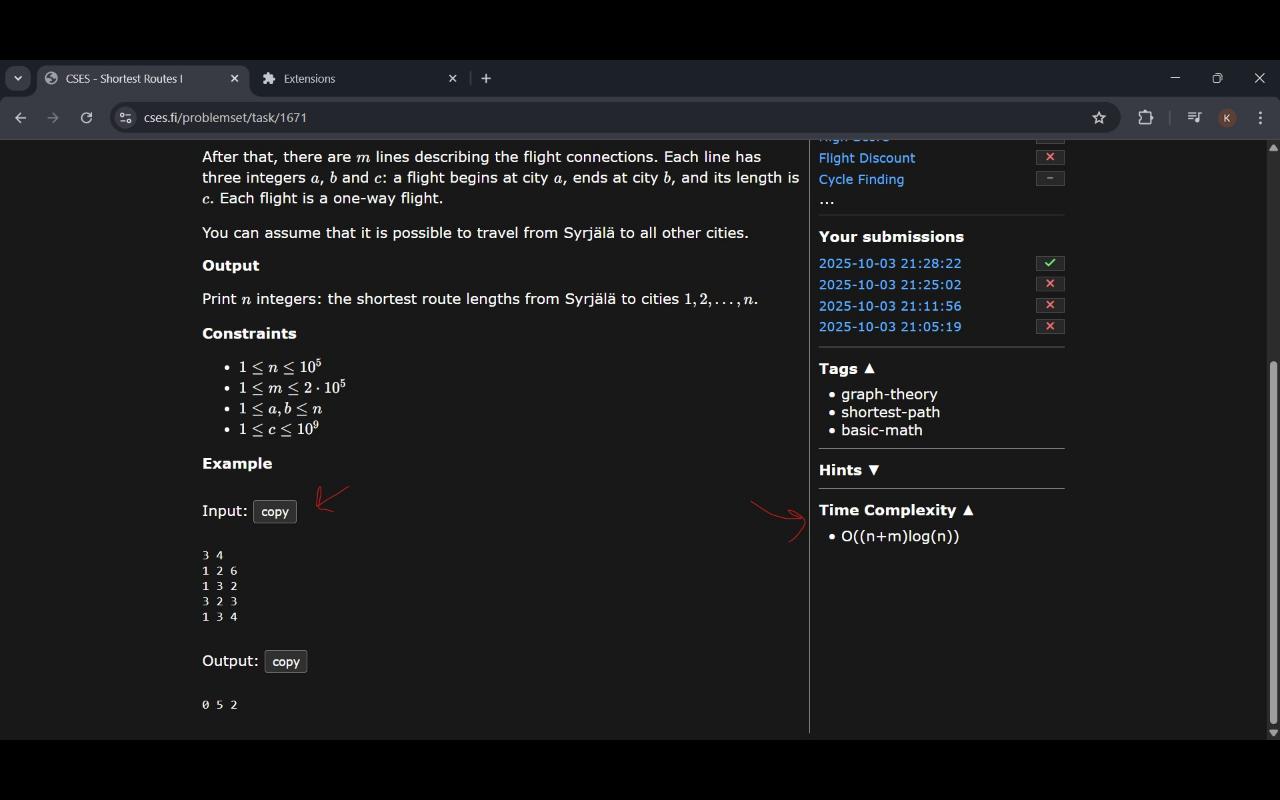
Task: Collapse the Time Complexity section
Action: (x=896, y=510)
